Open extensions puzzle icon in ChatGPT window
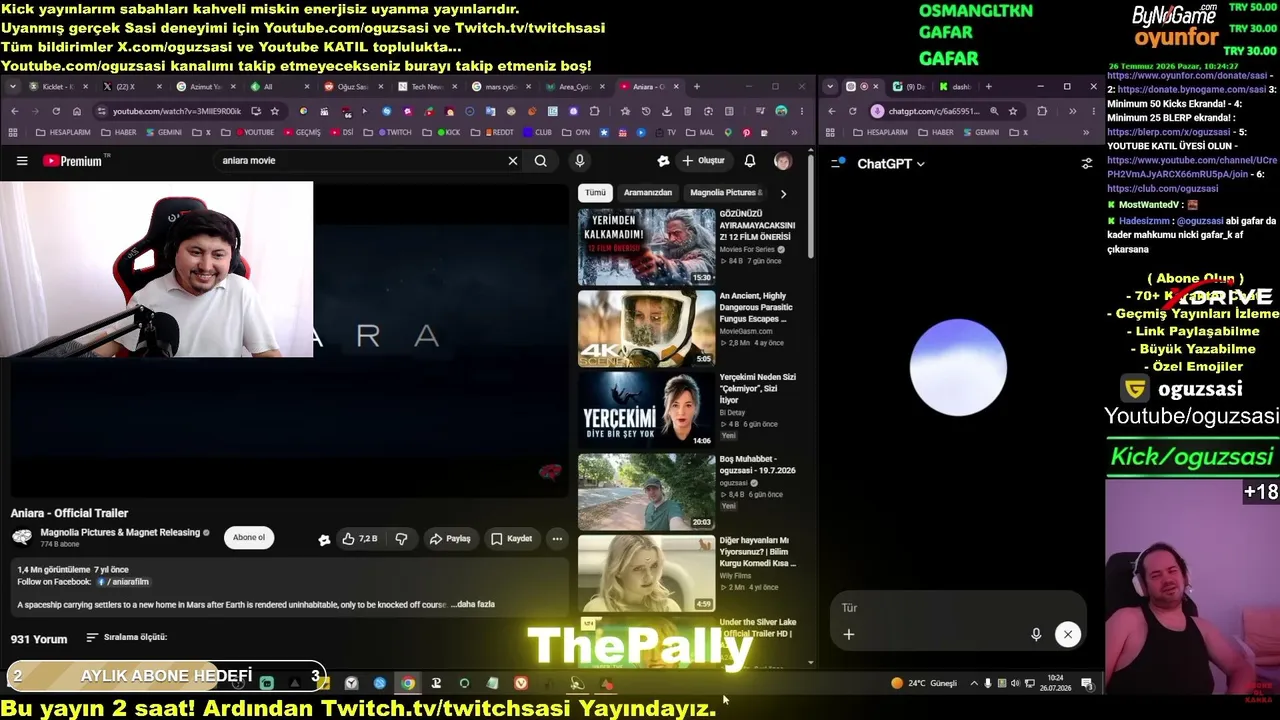The image size is (1280, 720). point(1042,111)
